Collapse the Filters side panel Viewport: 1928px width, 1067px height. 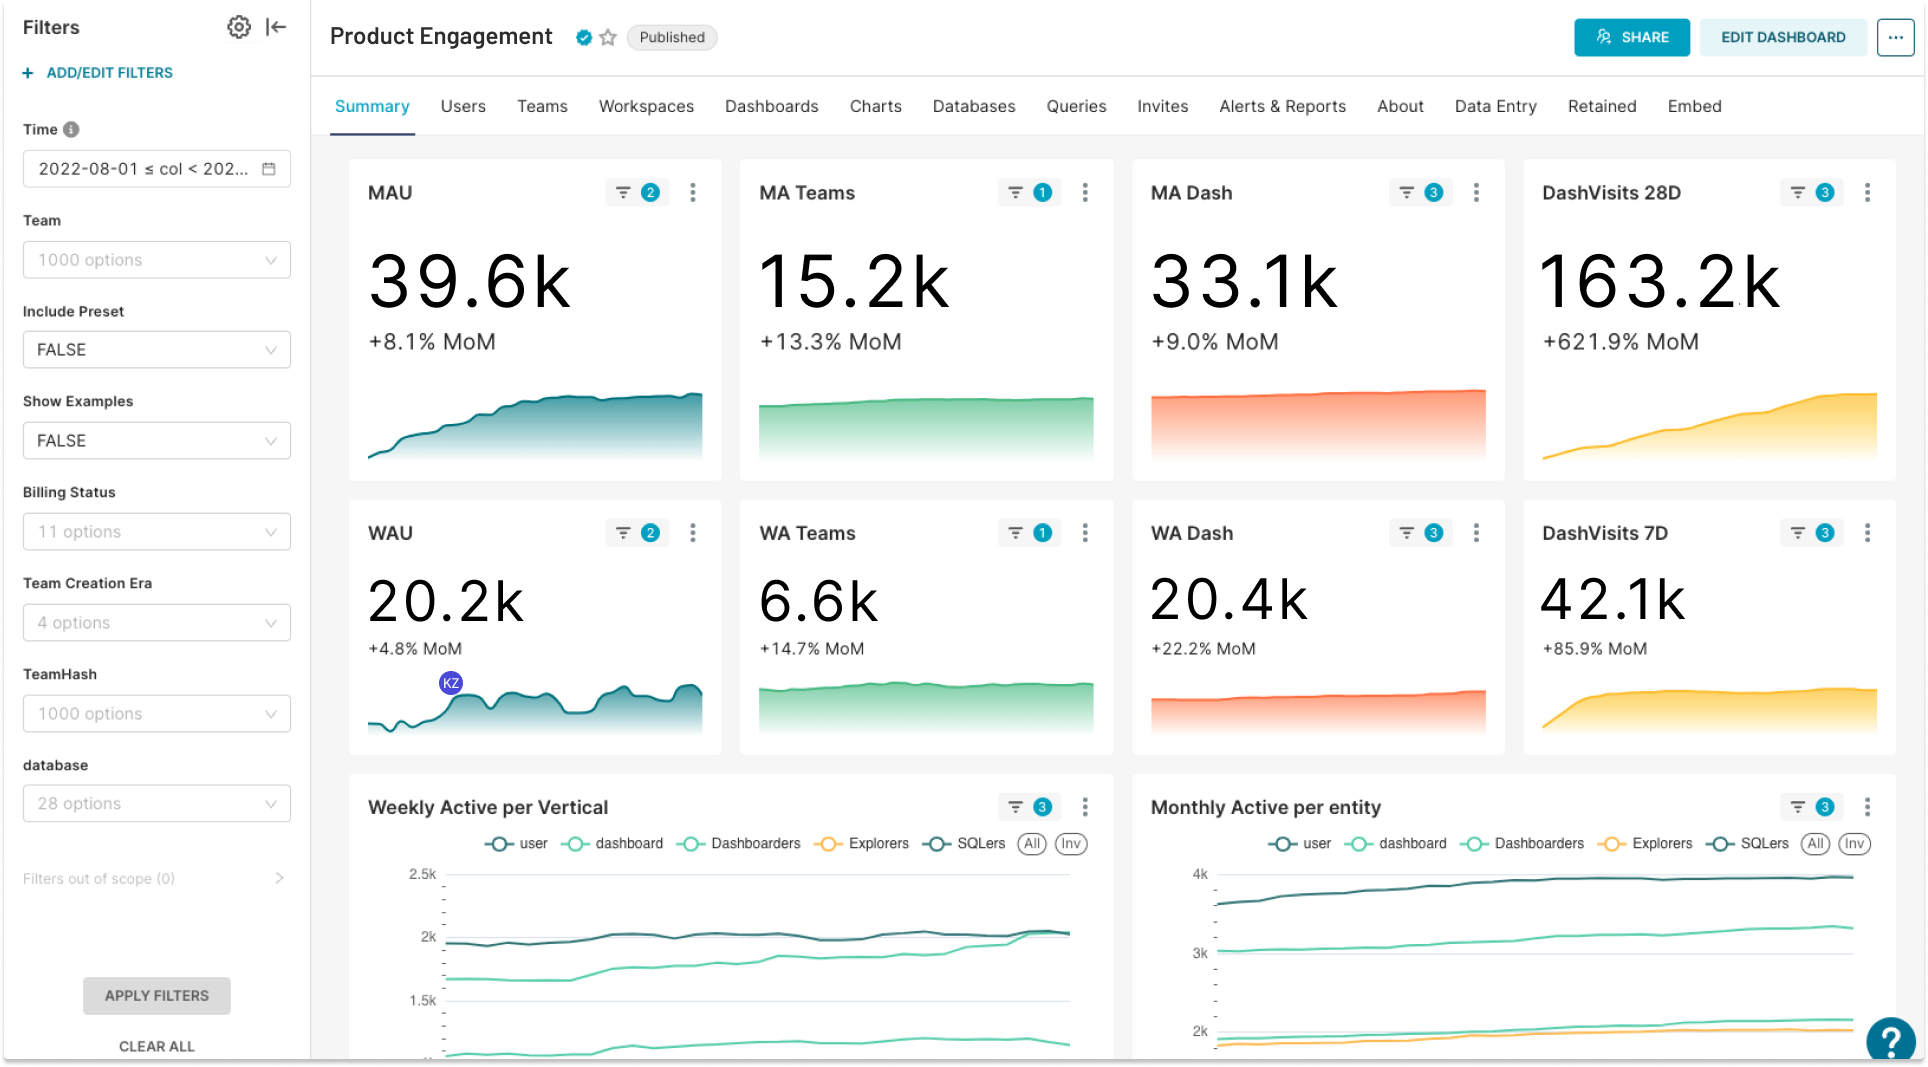(x=276, y=27)
